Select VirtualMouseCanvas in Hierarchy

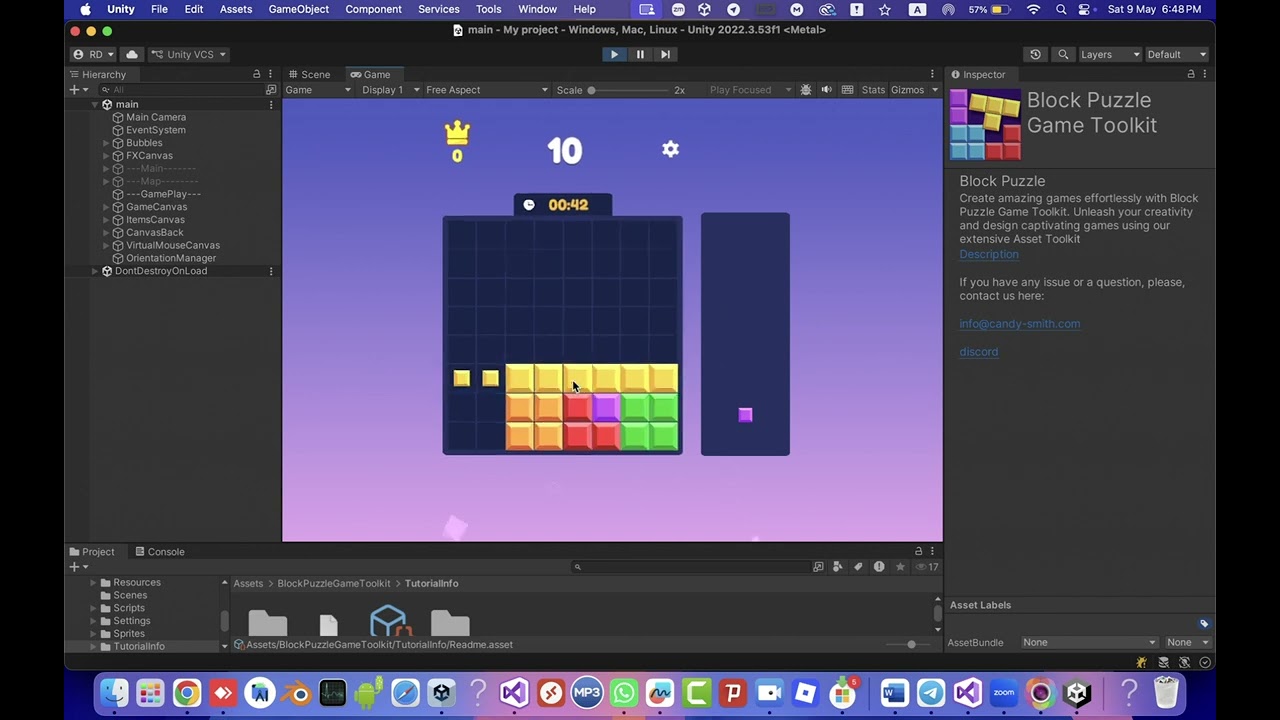tap(172, 245)
